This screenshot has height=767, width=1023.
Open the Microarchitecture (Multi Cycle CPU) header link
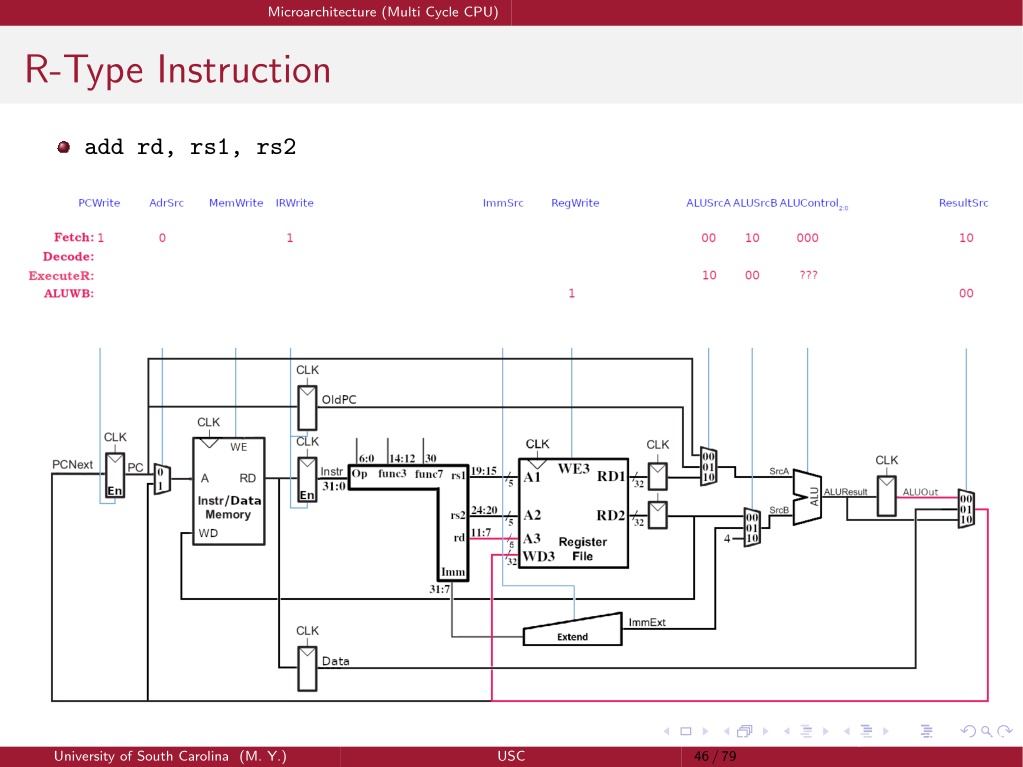(x=383, y=12)
